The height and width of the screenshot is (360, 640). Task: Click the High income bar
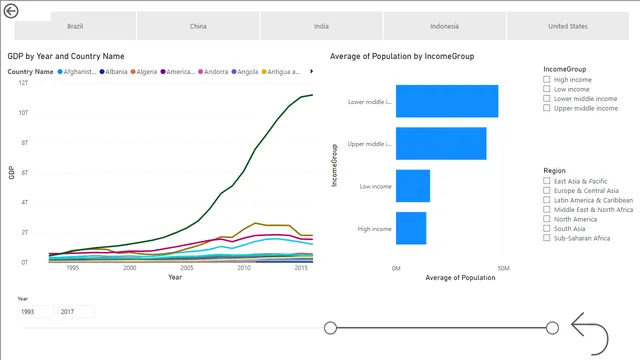tap(411, 228)
